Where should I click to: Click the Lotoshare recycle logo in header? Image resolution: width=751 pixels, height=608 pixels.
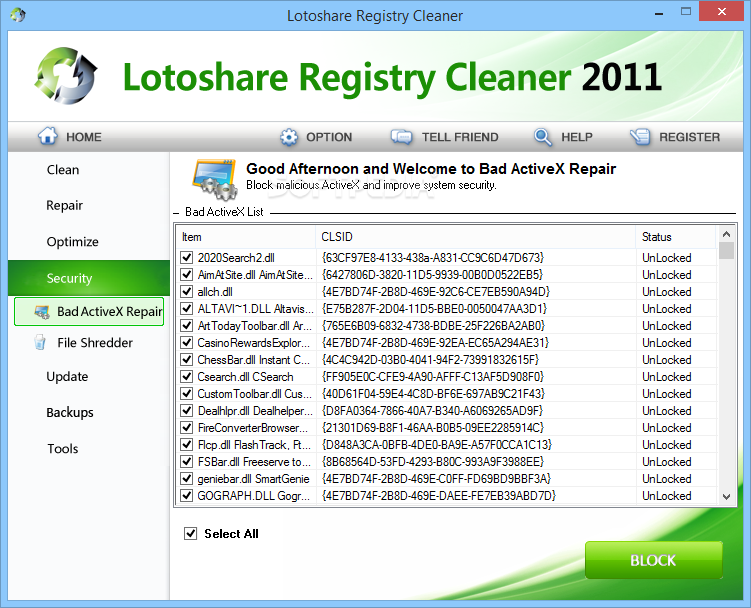point(66,76)
